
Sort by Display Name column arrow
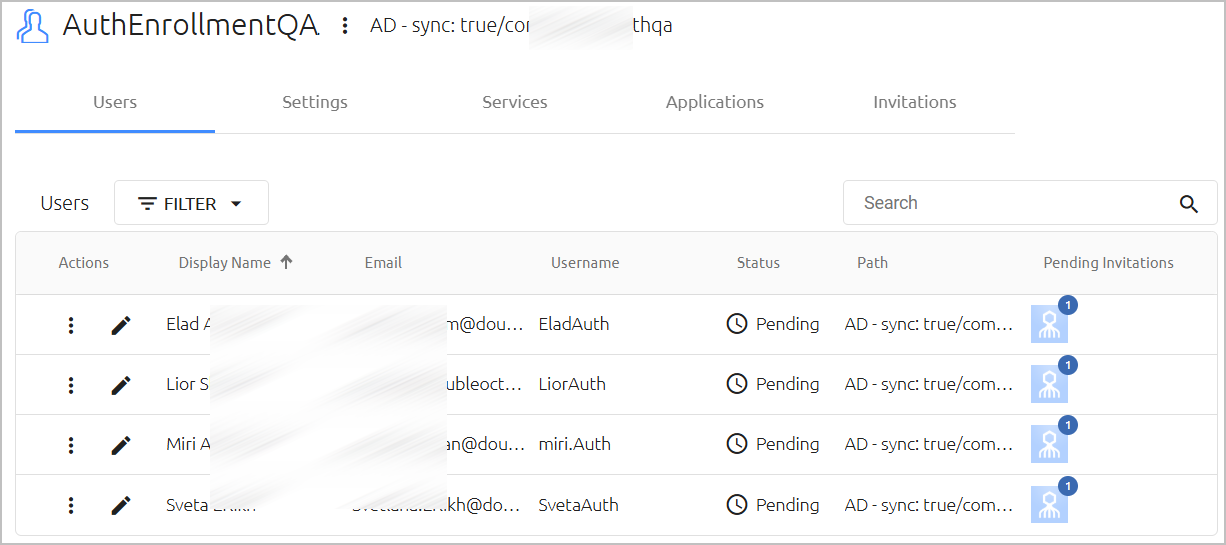(x=287, y=262)
